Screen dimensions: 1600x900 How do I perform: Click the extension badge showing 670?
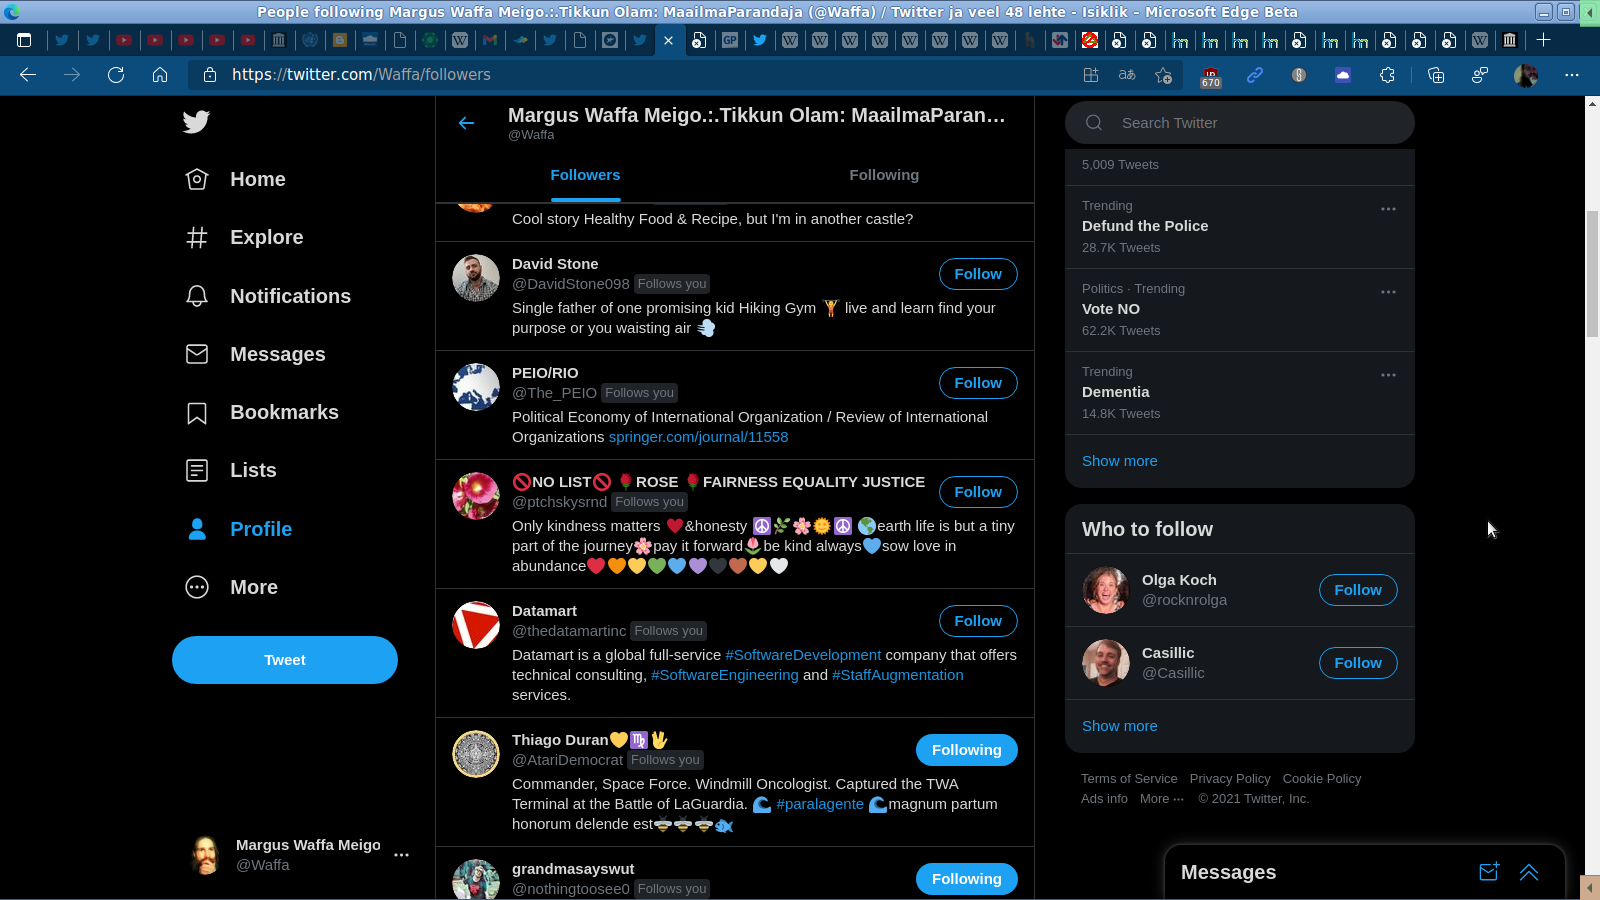[x=1211, y=76]
